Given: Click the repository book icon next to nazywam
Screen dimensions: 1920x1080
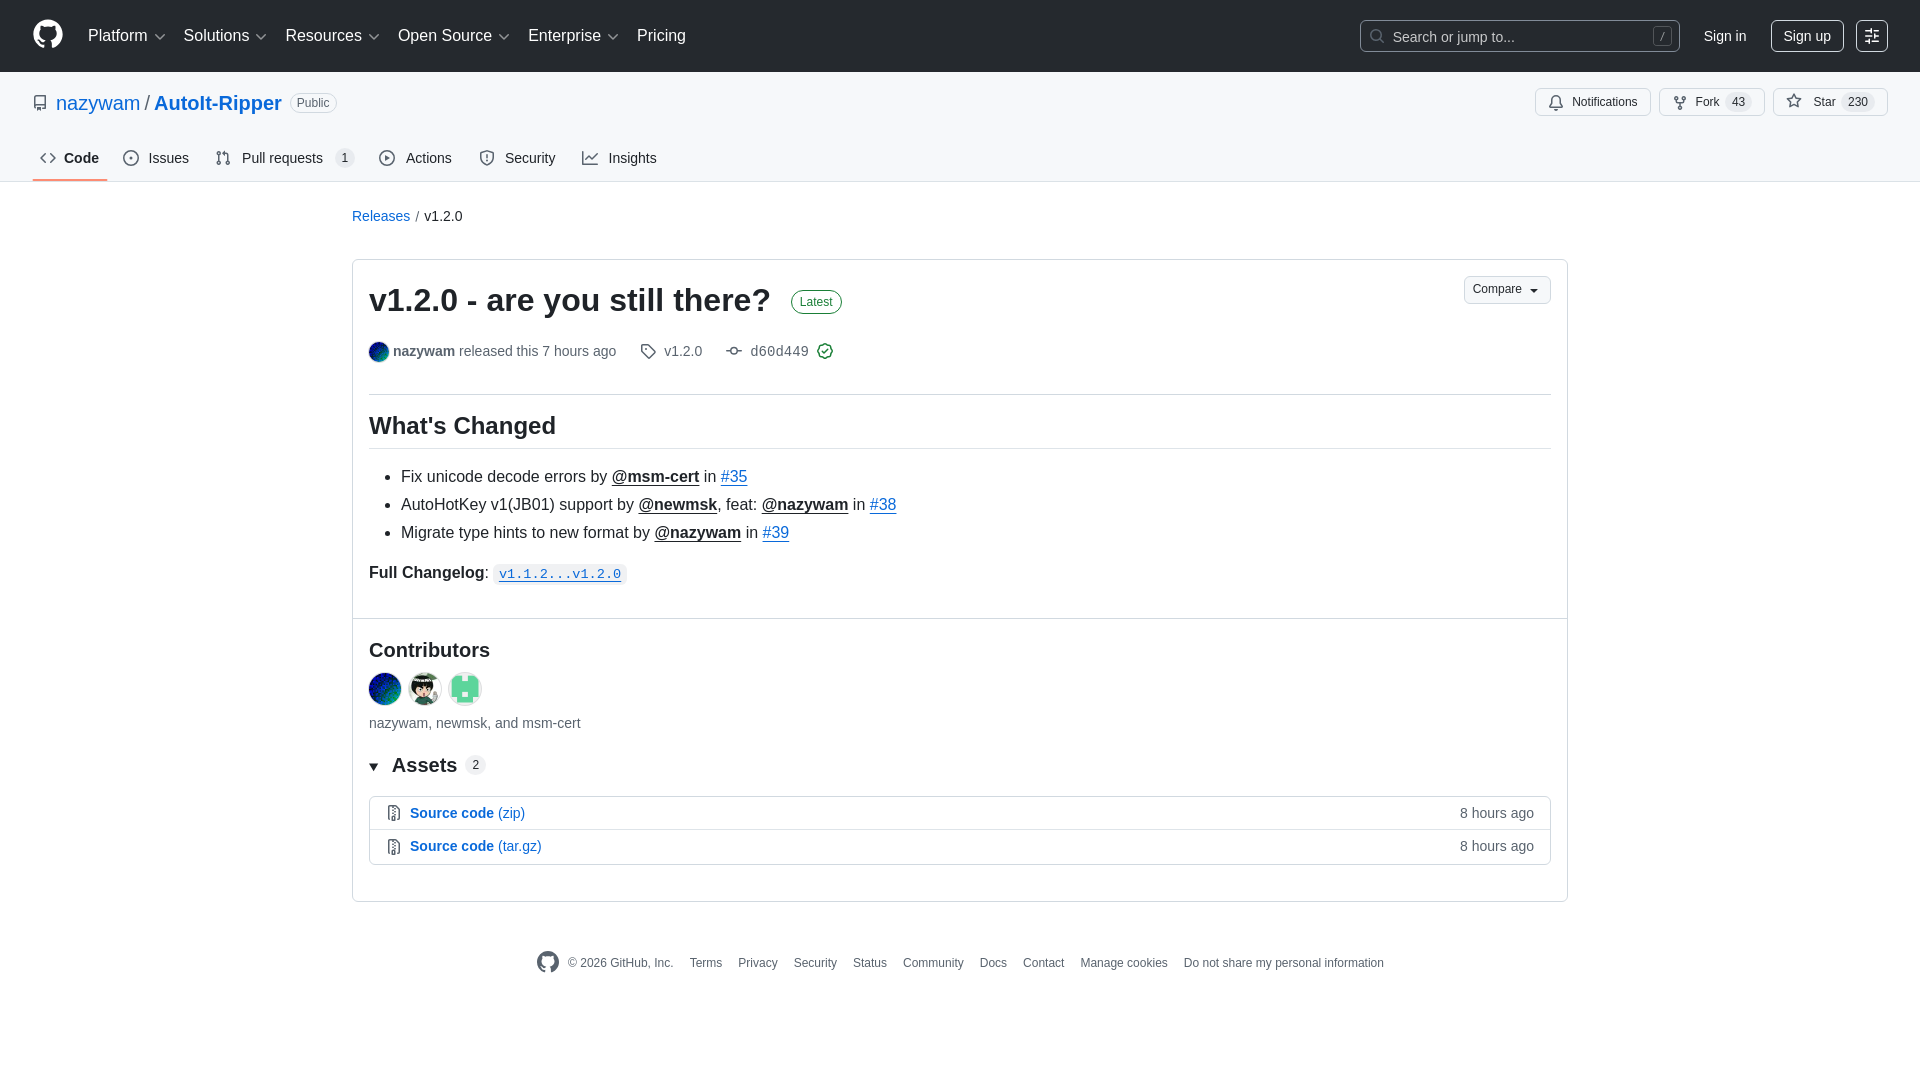Looking at the screenshot, I should point(40,102).
